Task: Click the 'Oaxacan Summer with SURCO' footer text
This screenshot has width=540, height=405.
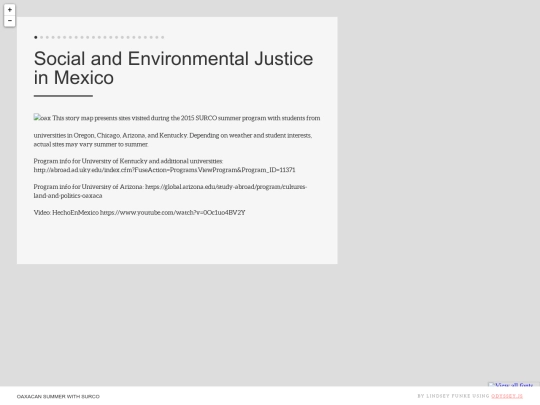Action: (58, 396)
